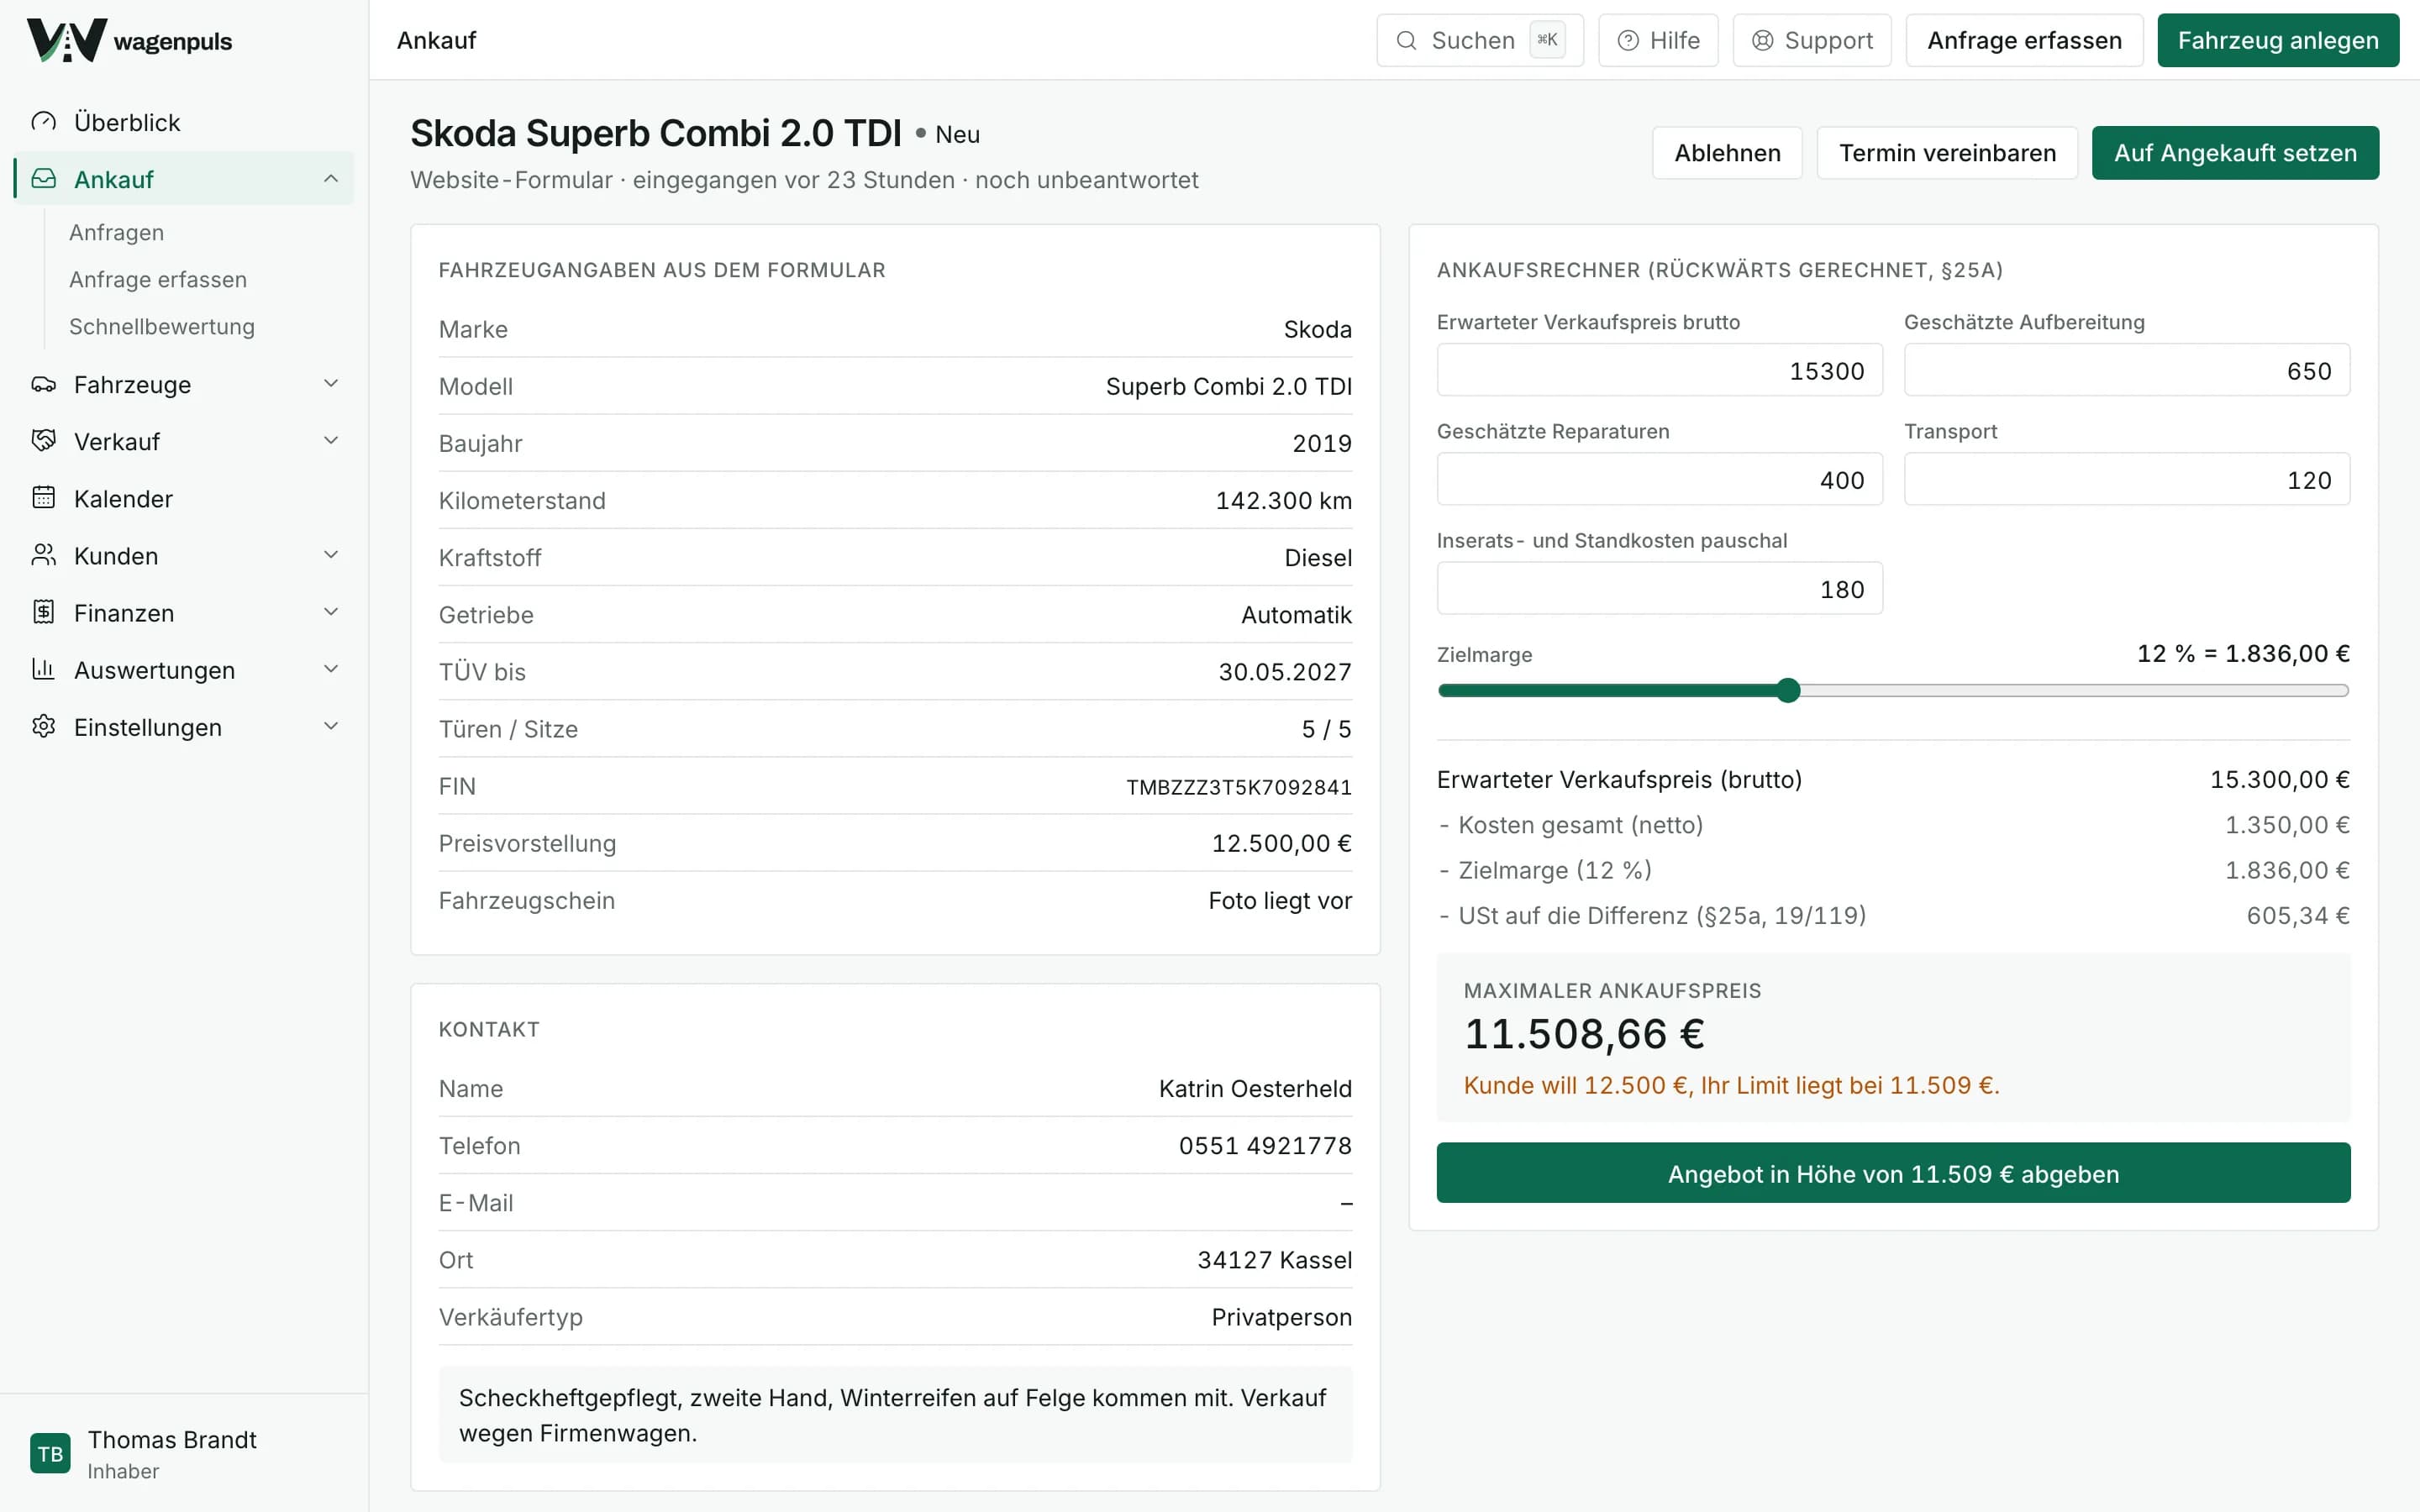Expand the Einstellungen section chevron
The width and height of the screenshot is (2420, 1512).
click(331, 726)
